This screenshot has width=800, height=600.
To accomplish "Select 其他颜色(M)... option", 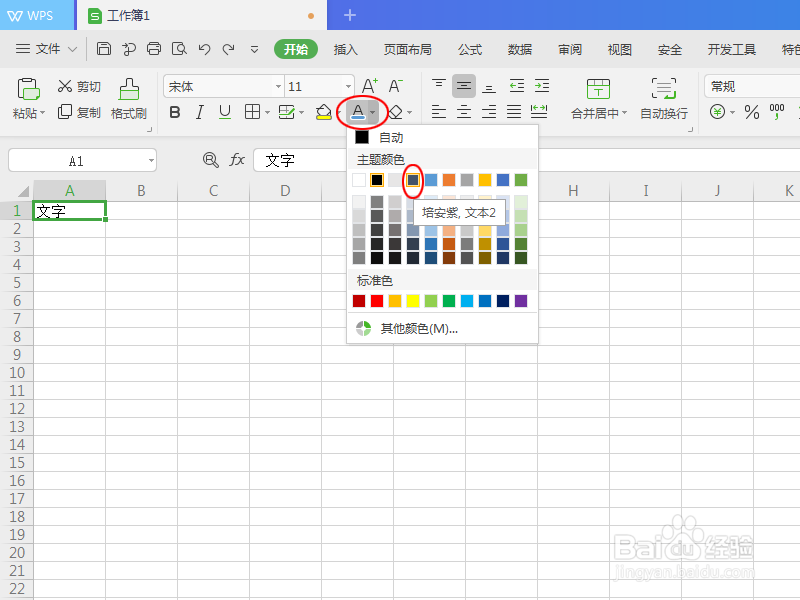I will pyautogui.click(x=442, y=329).
